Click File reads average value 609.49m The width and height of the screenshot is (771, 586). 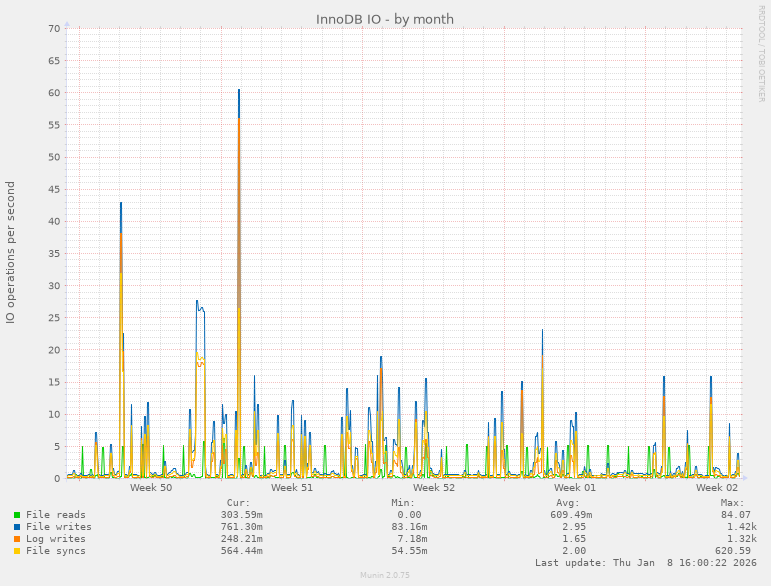click(x=571, y=515)
